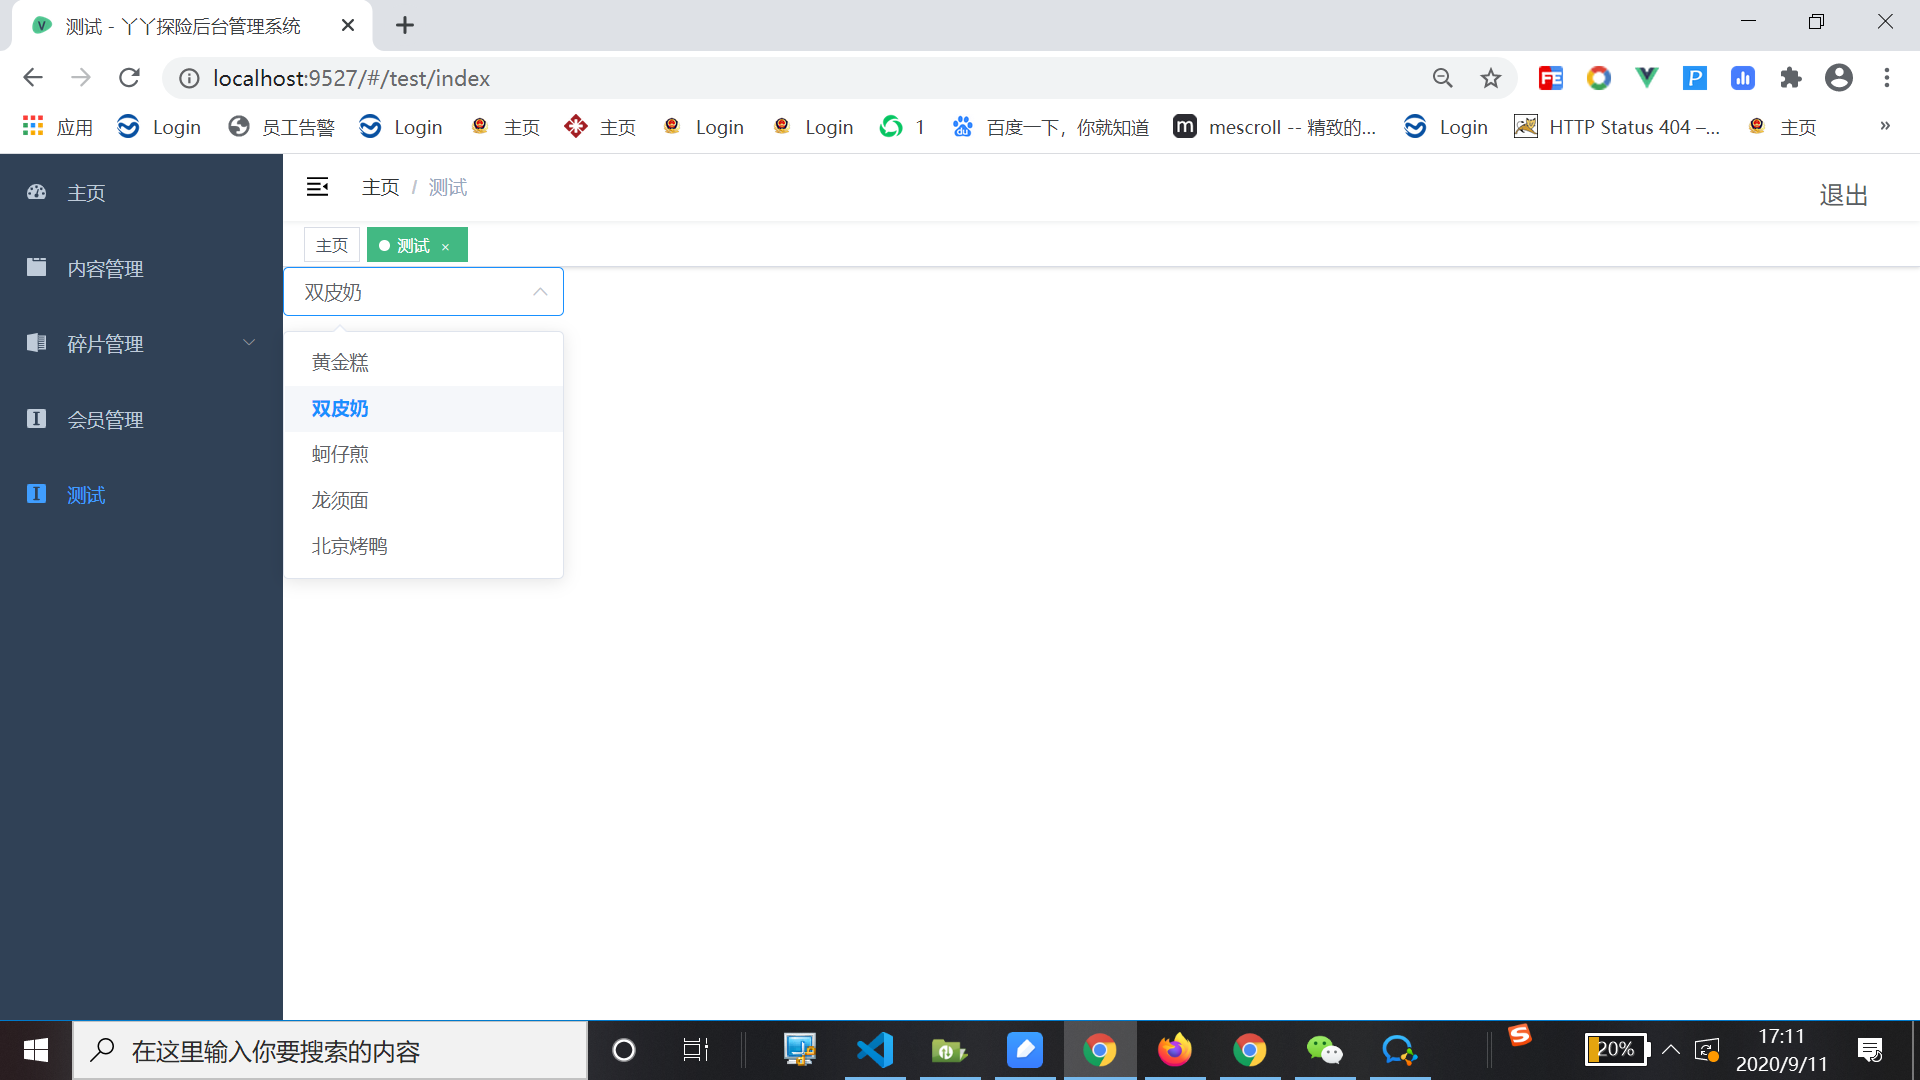1920x1080 pixels.
Task: Launch VS Code from the taskbar
Action: (875, 1050)
